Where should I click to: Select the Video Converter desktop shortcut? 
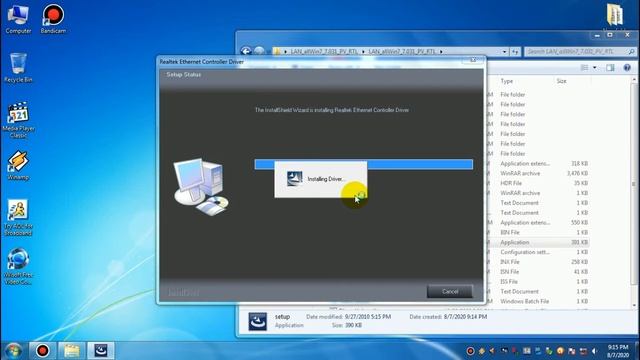coord(18,267)
